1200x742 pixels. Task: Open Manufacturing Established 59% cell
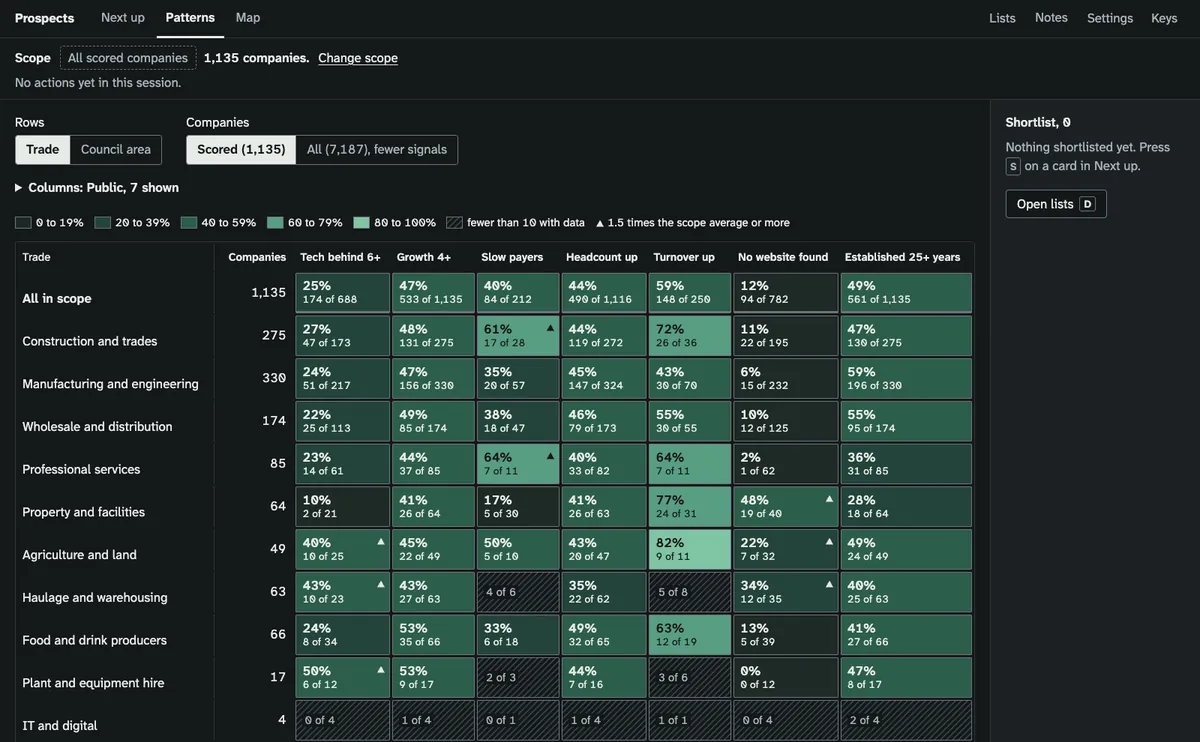pyautogui.click(x=906, y=379)
